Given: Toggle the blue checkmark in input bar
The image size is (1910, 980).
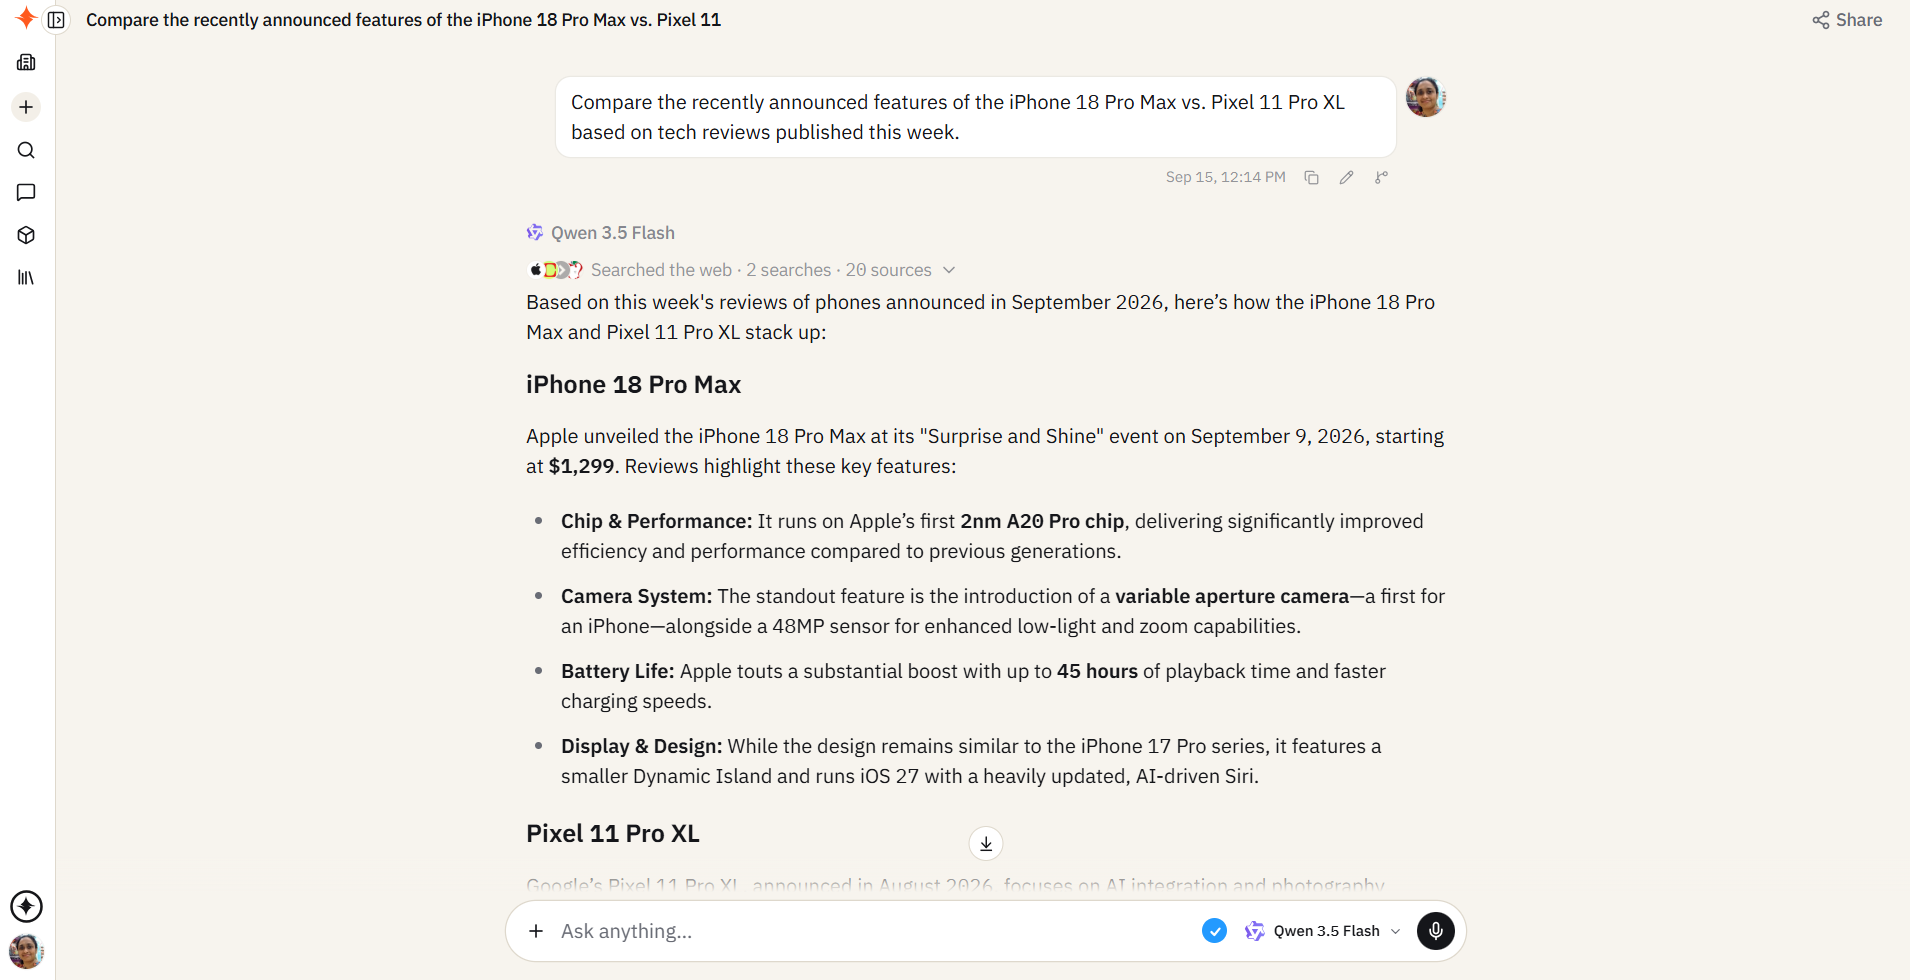Looking at the screenshot, I should pyautogui.click(x=1214, y=931).
